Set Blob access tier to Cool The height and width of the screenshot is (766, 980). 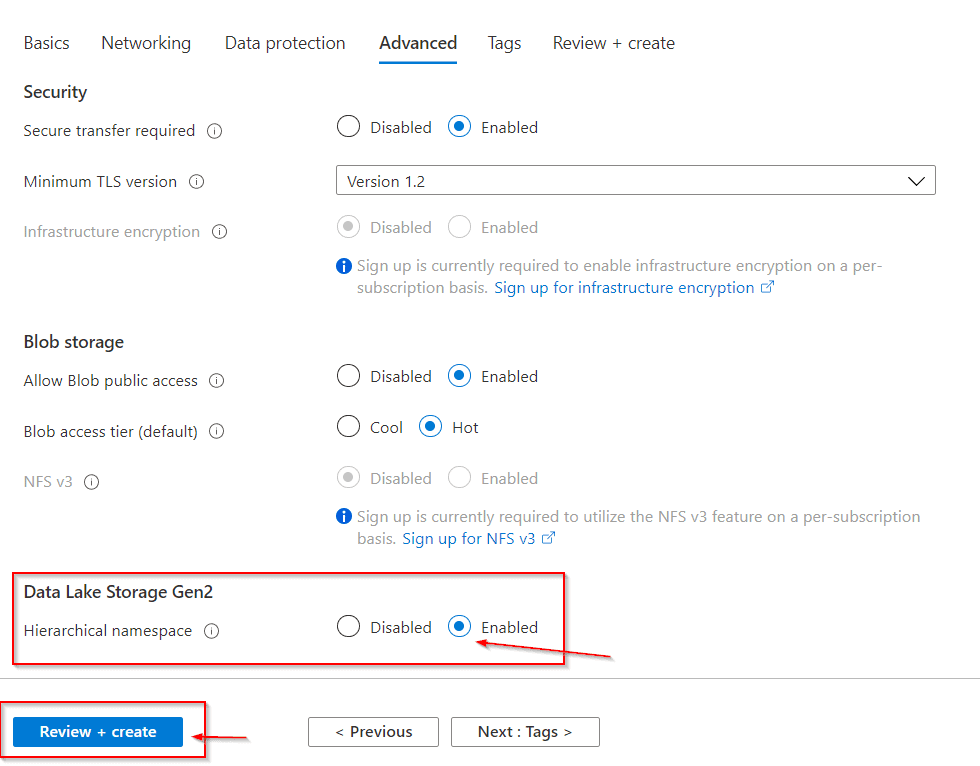[x=348, y=427]
